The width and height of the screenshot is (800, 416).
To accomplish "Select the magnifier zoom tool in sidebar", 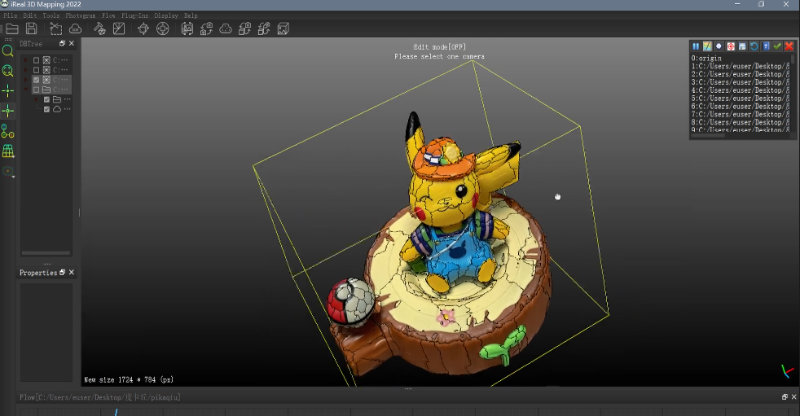I will [x=8, y=51].
